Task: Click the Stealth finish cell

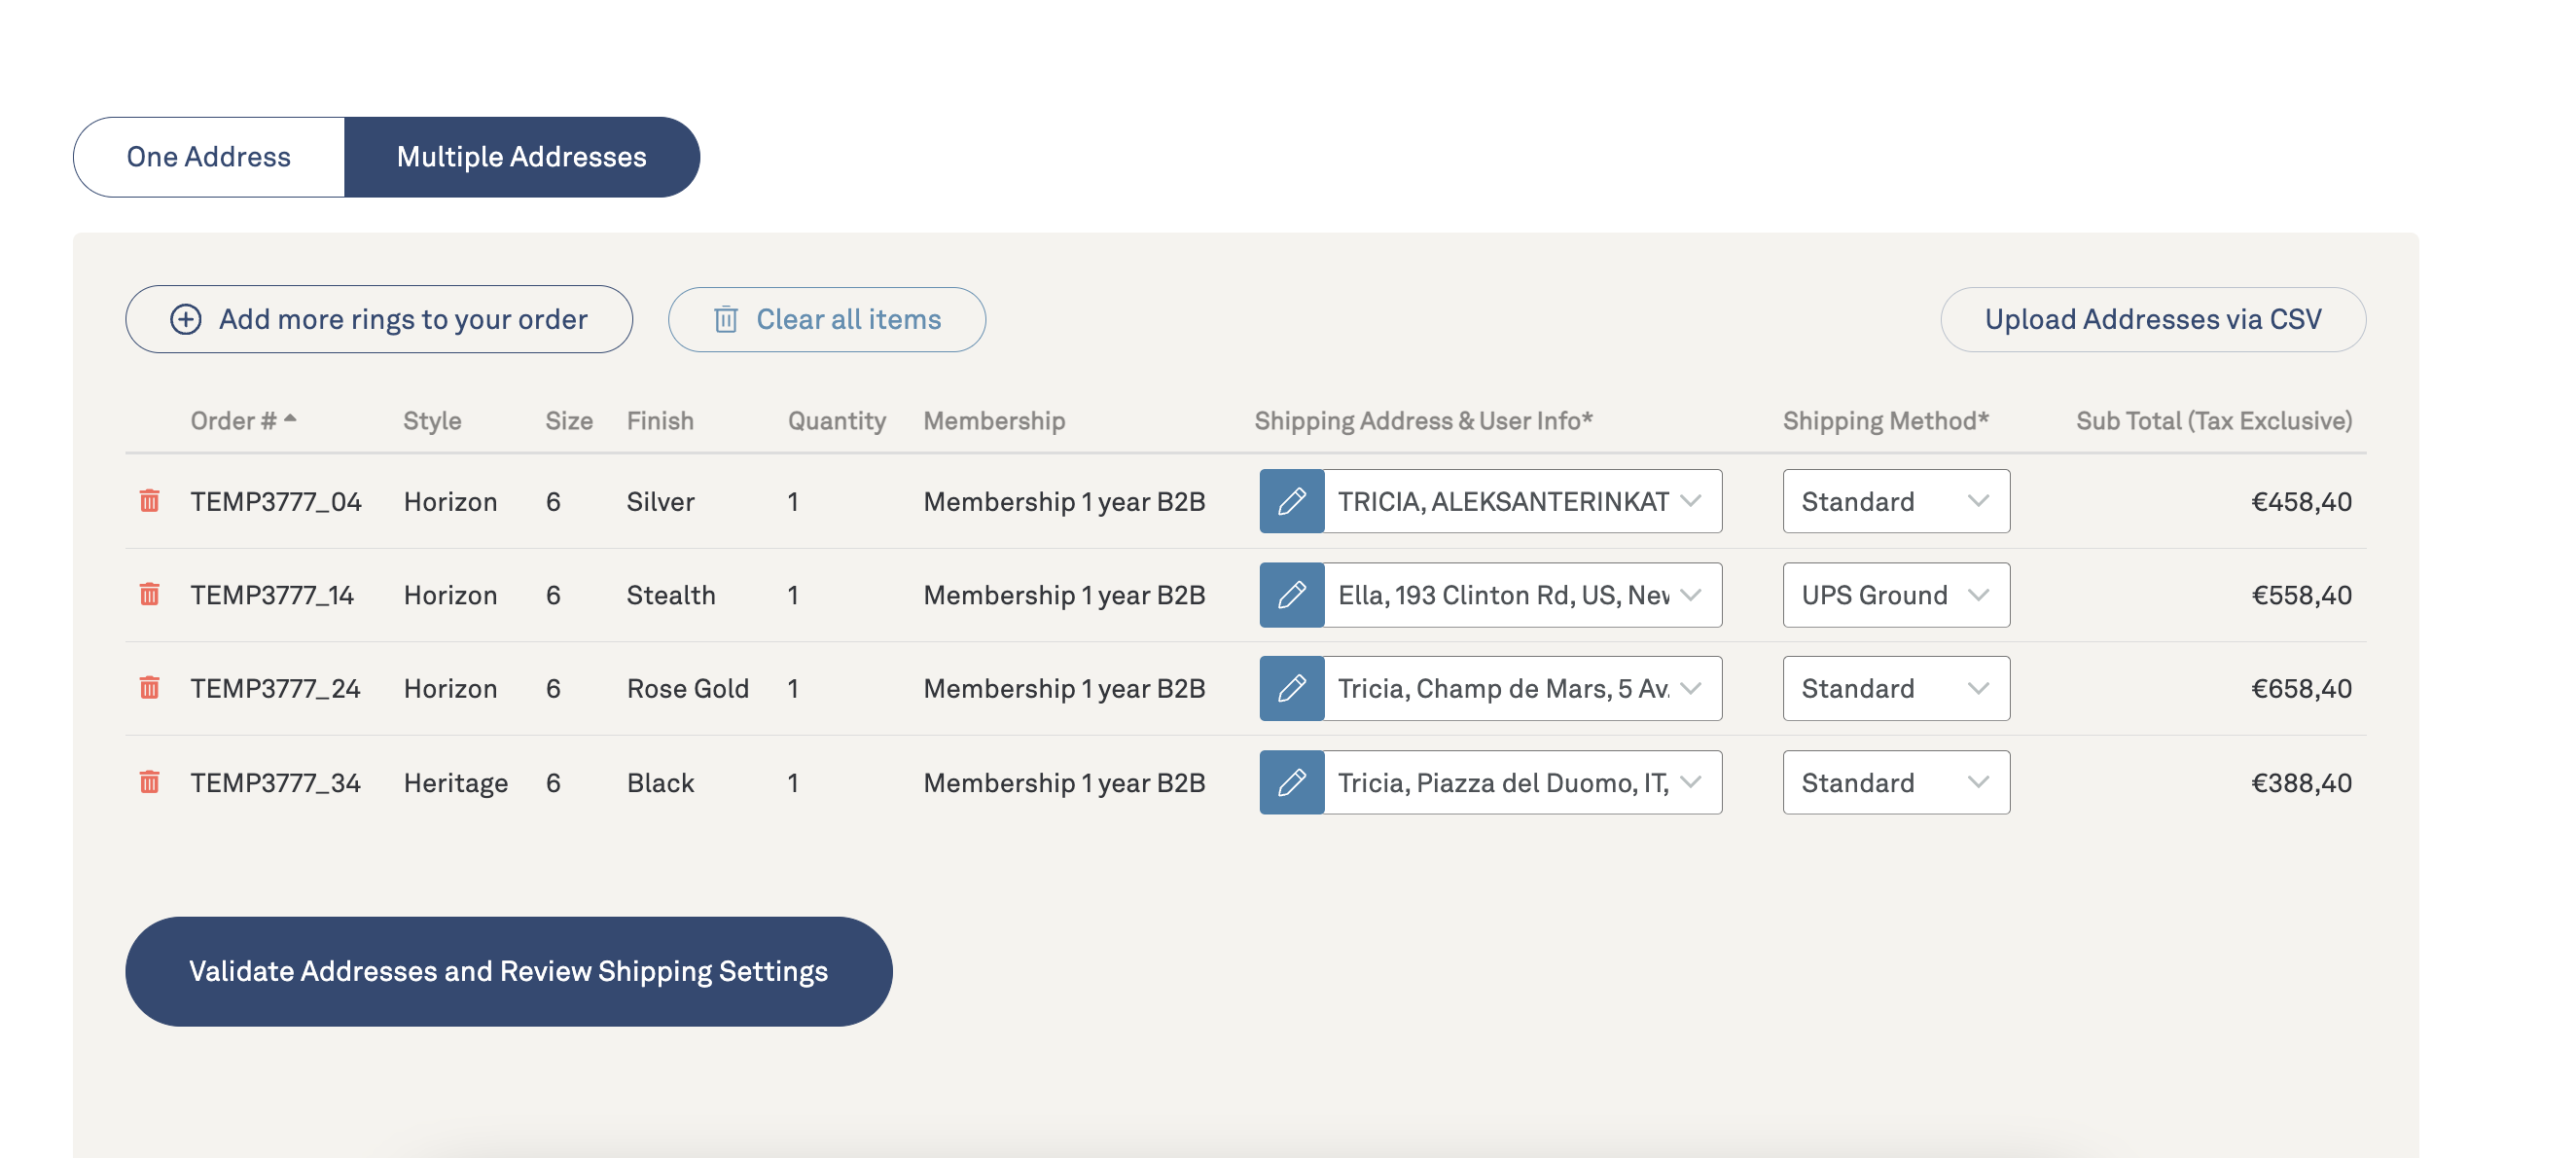Action: [671, 595]
